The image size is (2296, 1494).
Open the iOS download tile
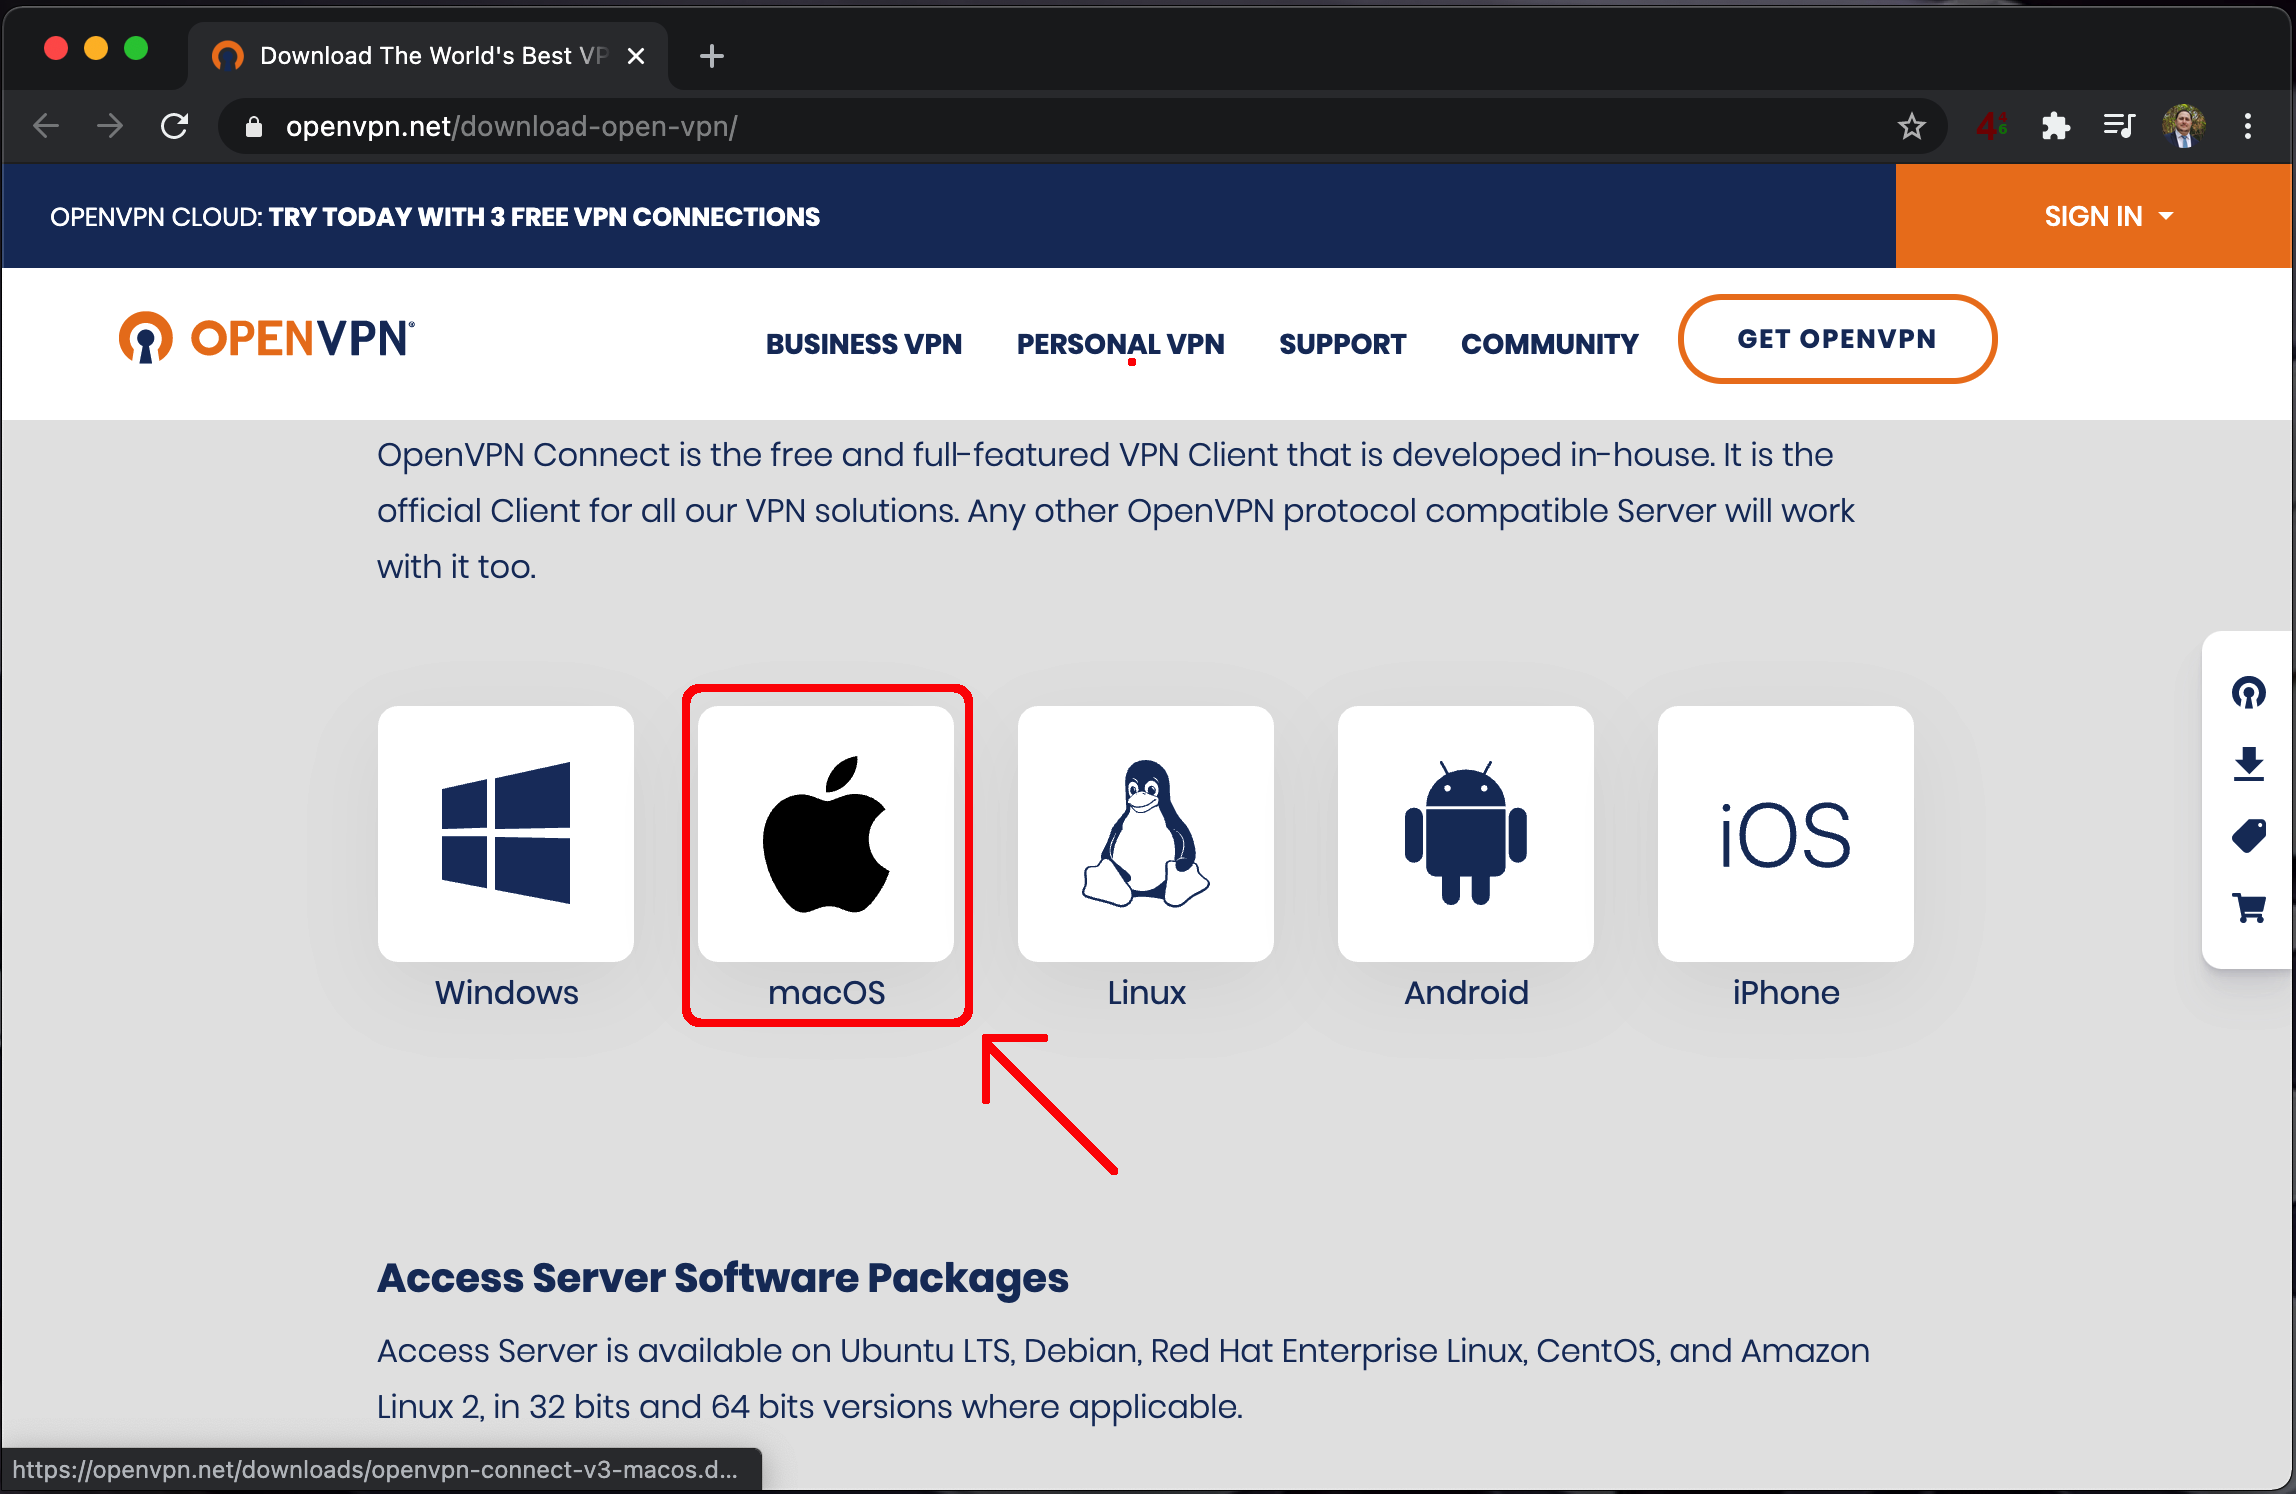(x=1786, y=834)
